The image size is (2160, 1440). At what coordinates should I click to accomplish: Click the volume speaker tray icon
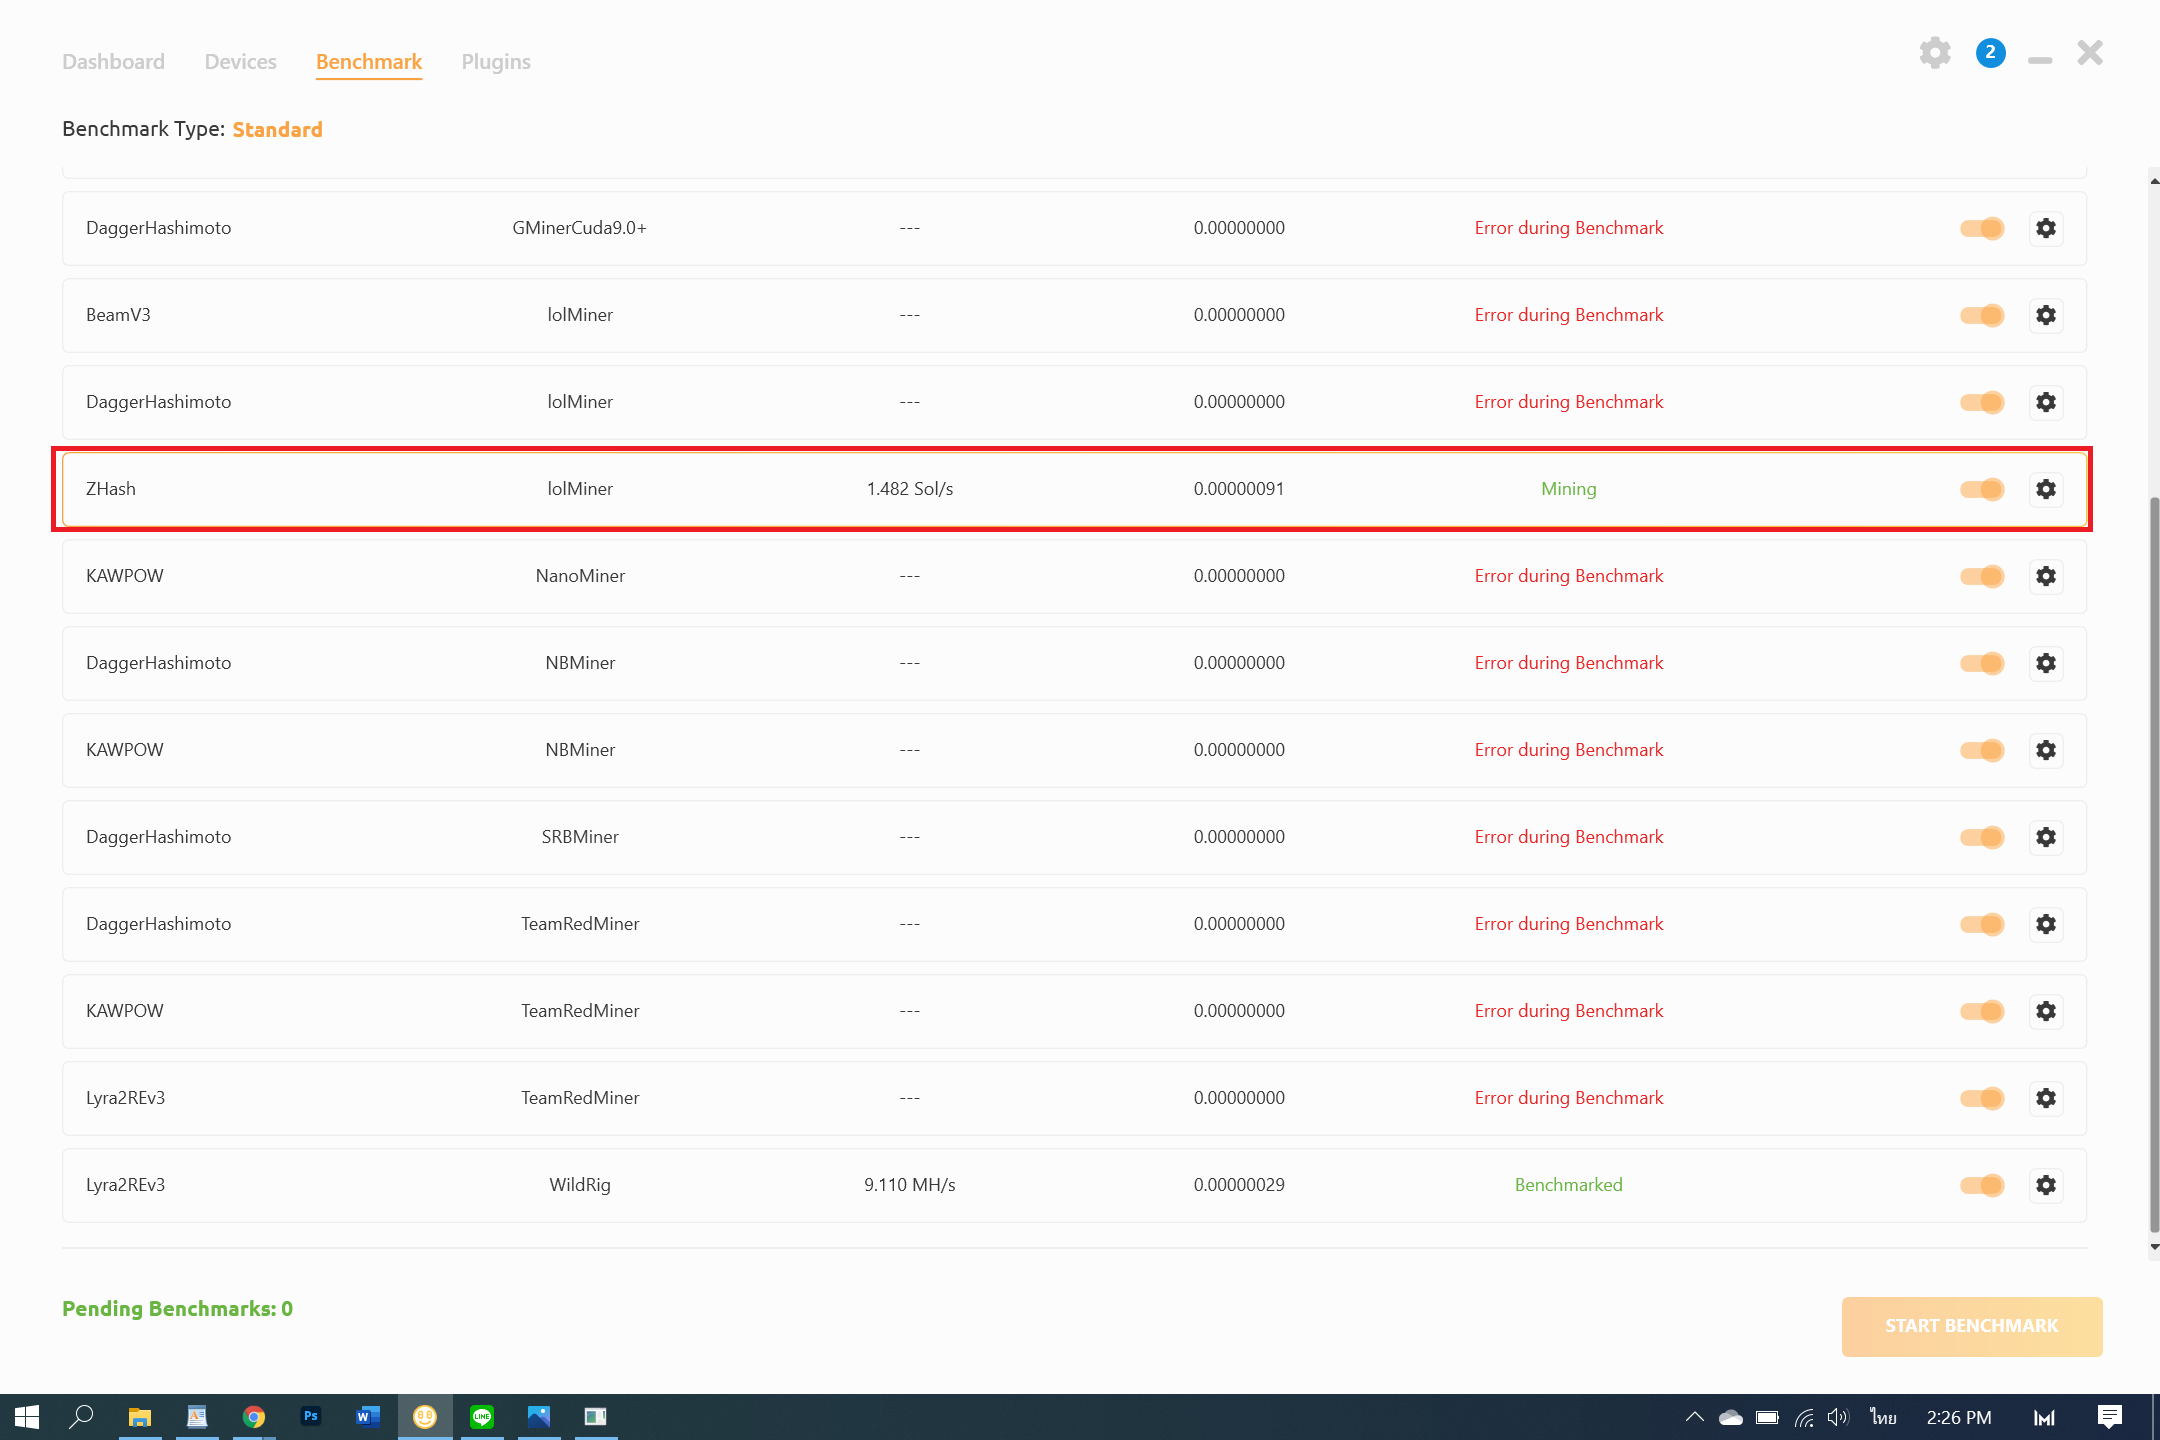[x=1838, y=1417]
